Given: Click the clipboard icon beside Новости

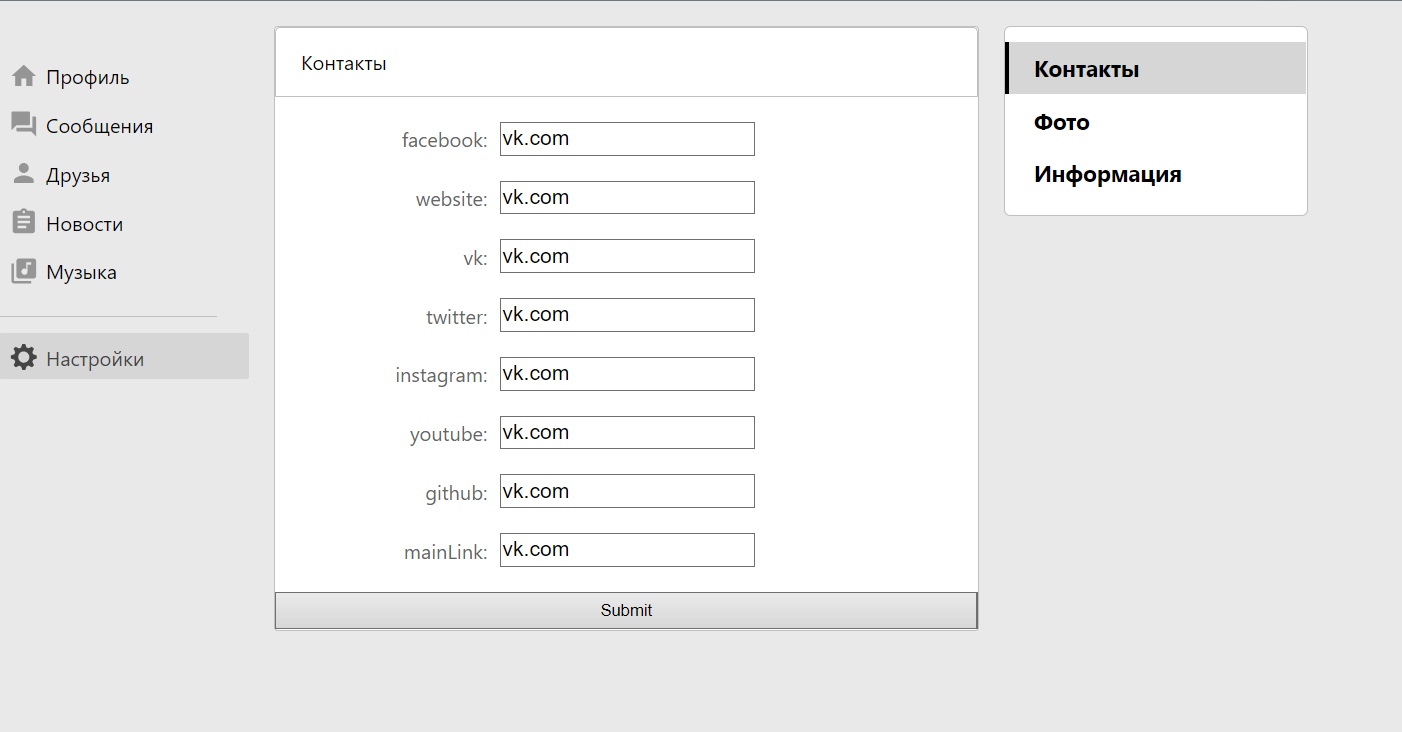Looking at the screenshot, I should (24, 222).
